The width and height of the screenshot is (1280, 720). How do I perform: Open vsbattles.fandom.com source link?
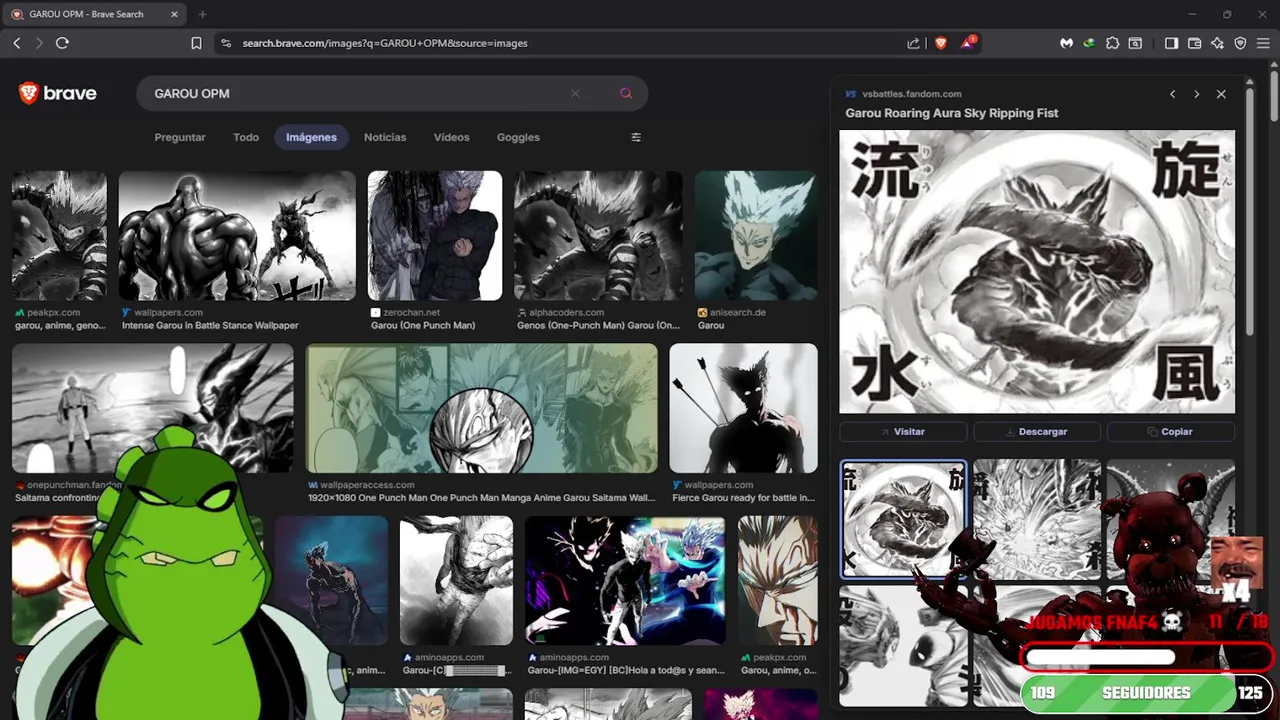[x=911, y=94]
